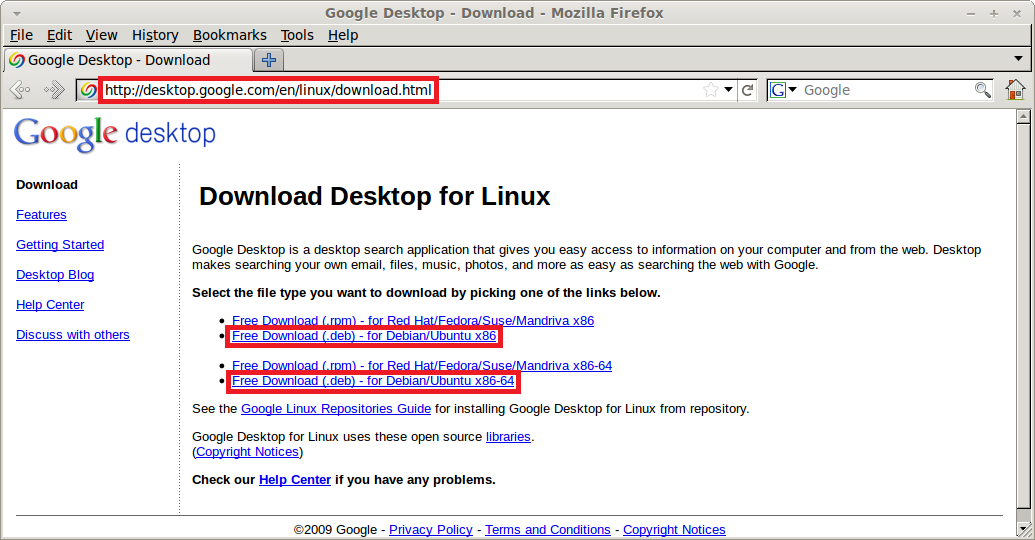Open a new tab with the plus icon
This screenshot has height=540, width=1035.
[x=269, y=60]
